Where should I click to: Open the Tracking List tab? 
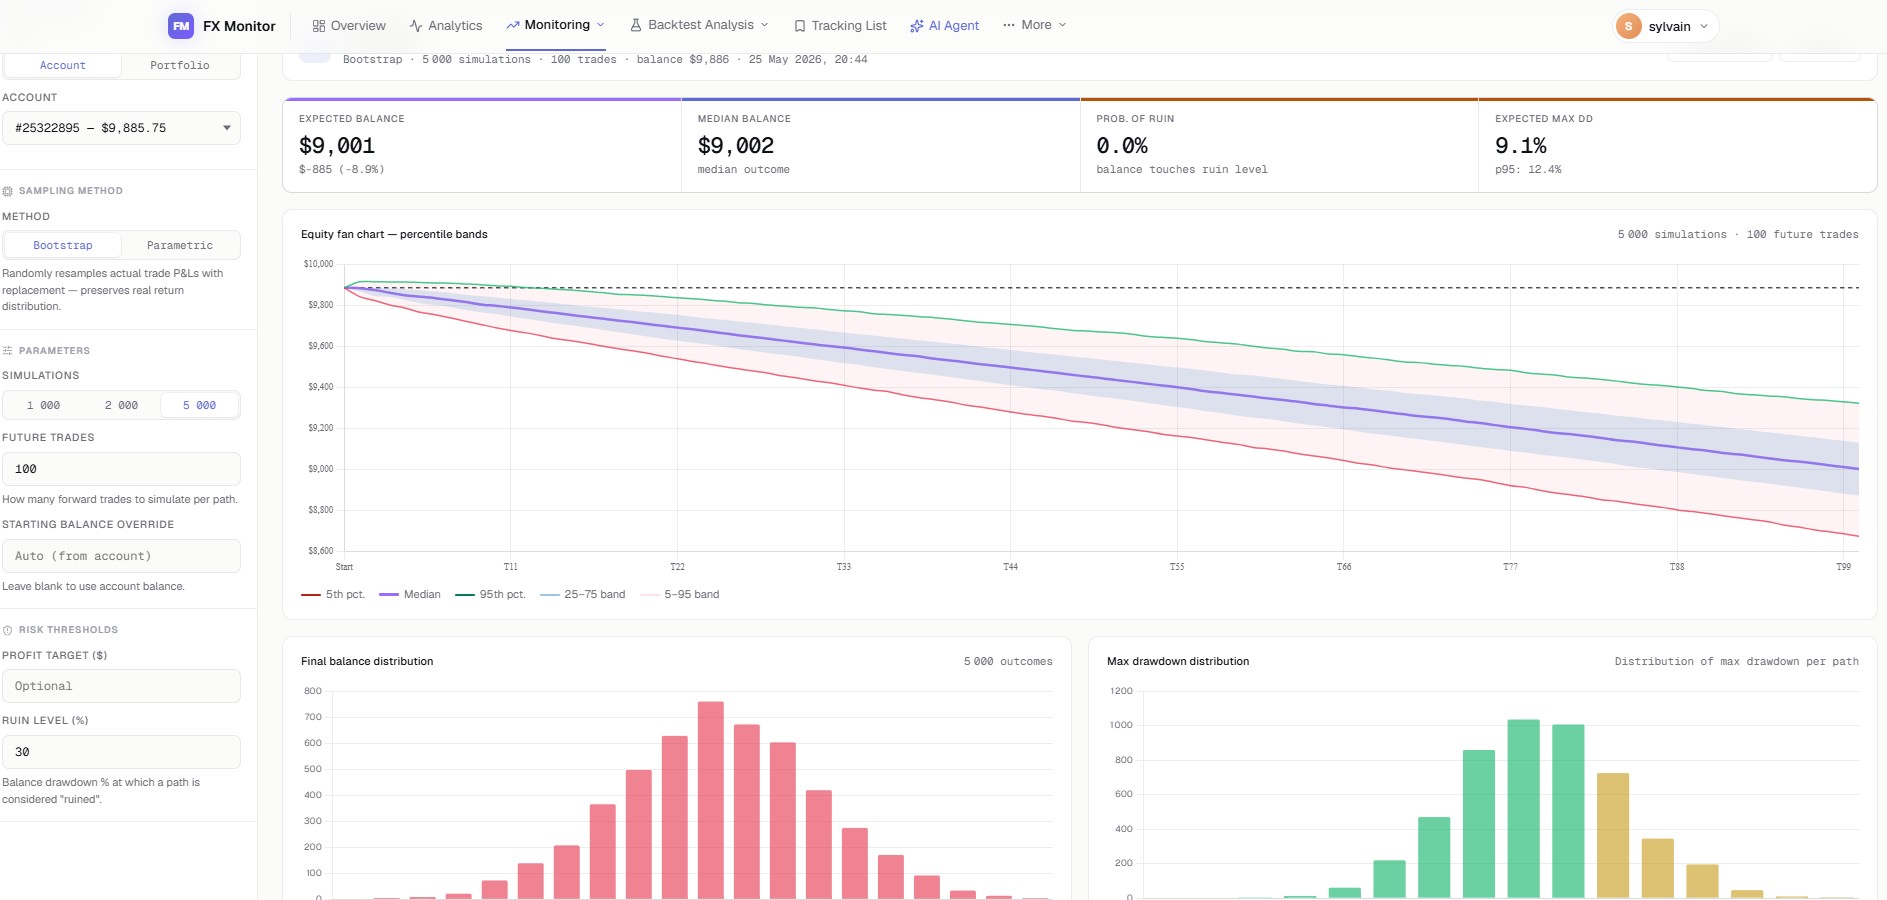840,26
